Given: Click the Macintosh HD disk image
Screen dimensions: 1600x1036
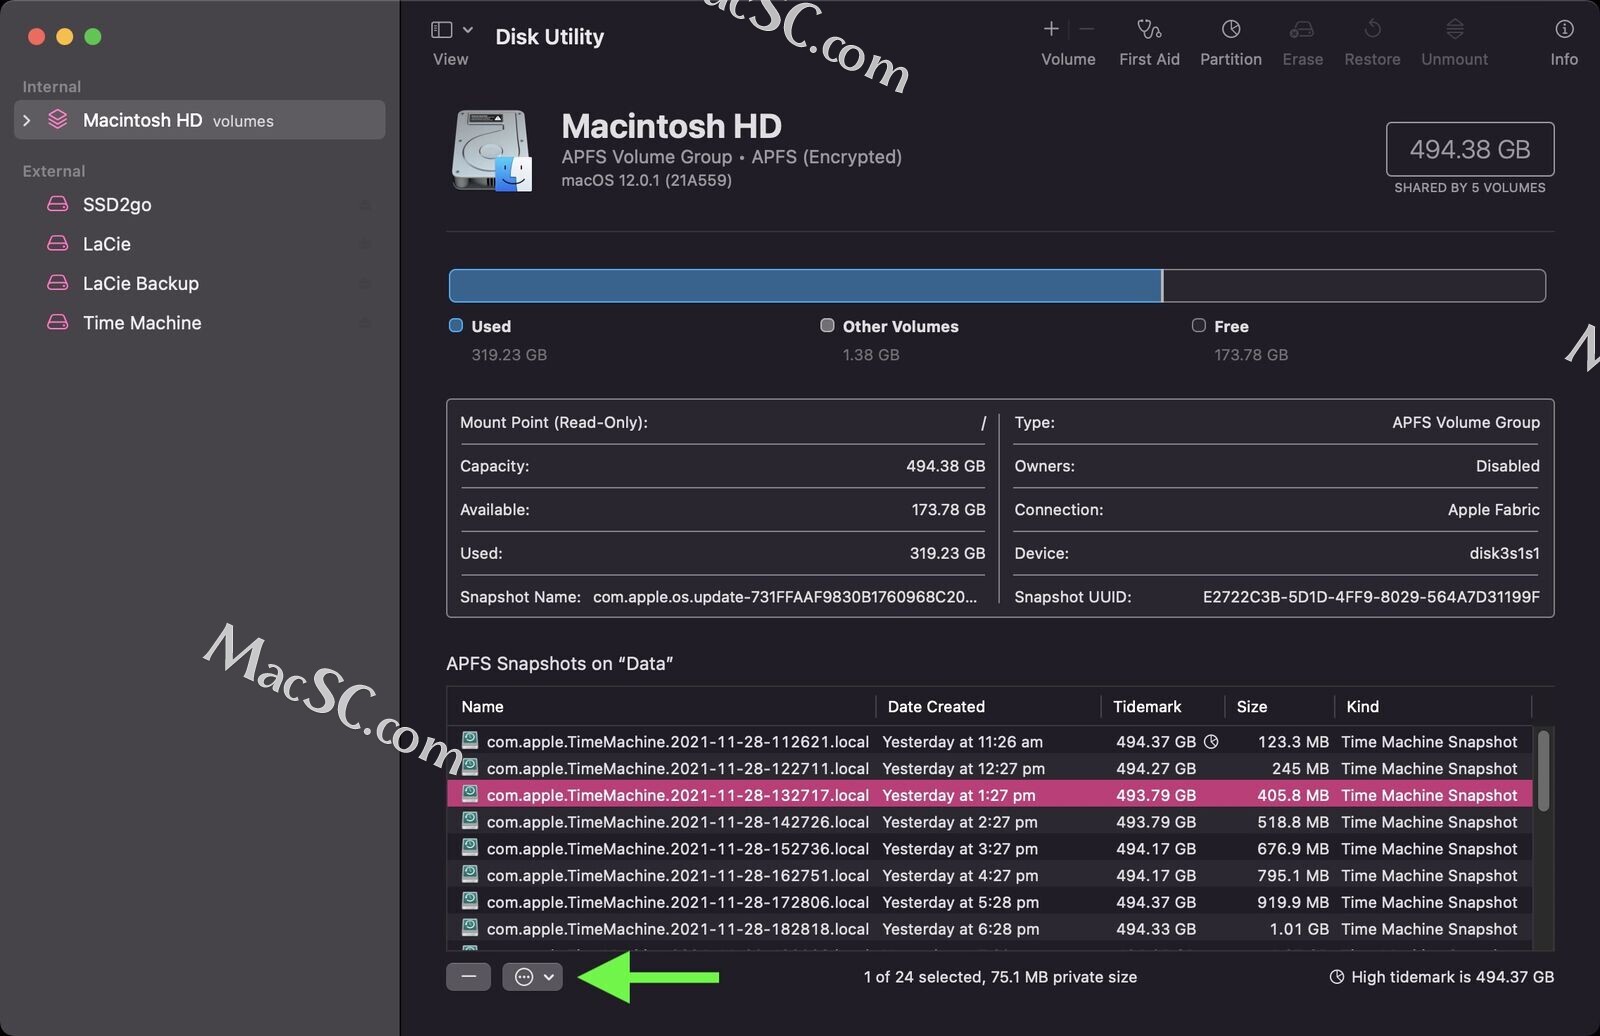Looking at the screenshot, I should tap(491, 150).
